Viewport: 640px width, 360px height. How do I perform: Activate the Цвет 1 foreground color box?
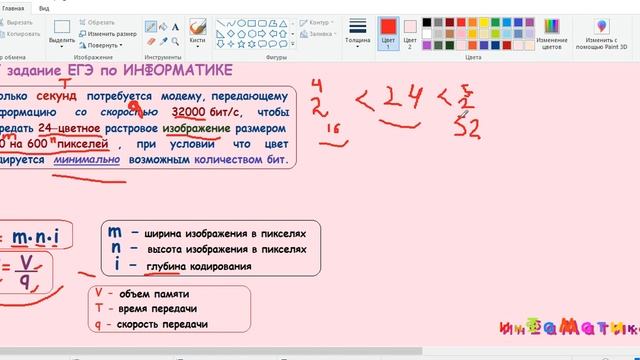(388, 33)
